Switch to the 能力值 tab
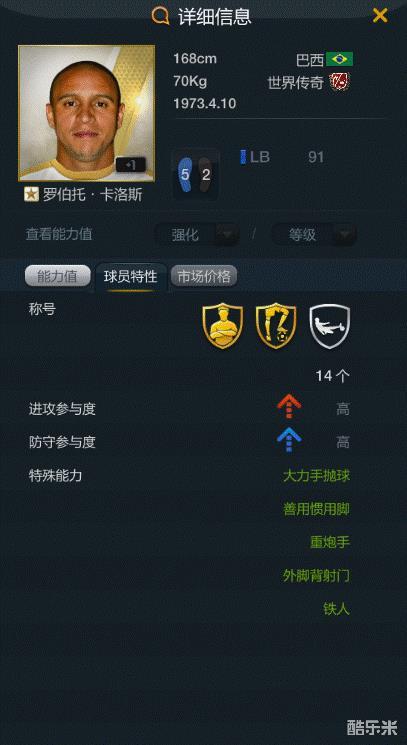Image resolution: width=407 pixels, height=745 pixels. click(x=57, y=277)
